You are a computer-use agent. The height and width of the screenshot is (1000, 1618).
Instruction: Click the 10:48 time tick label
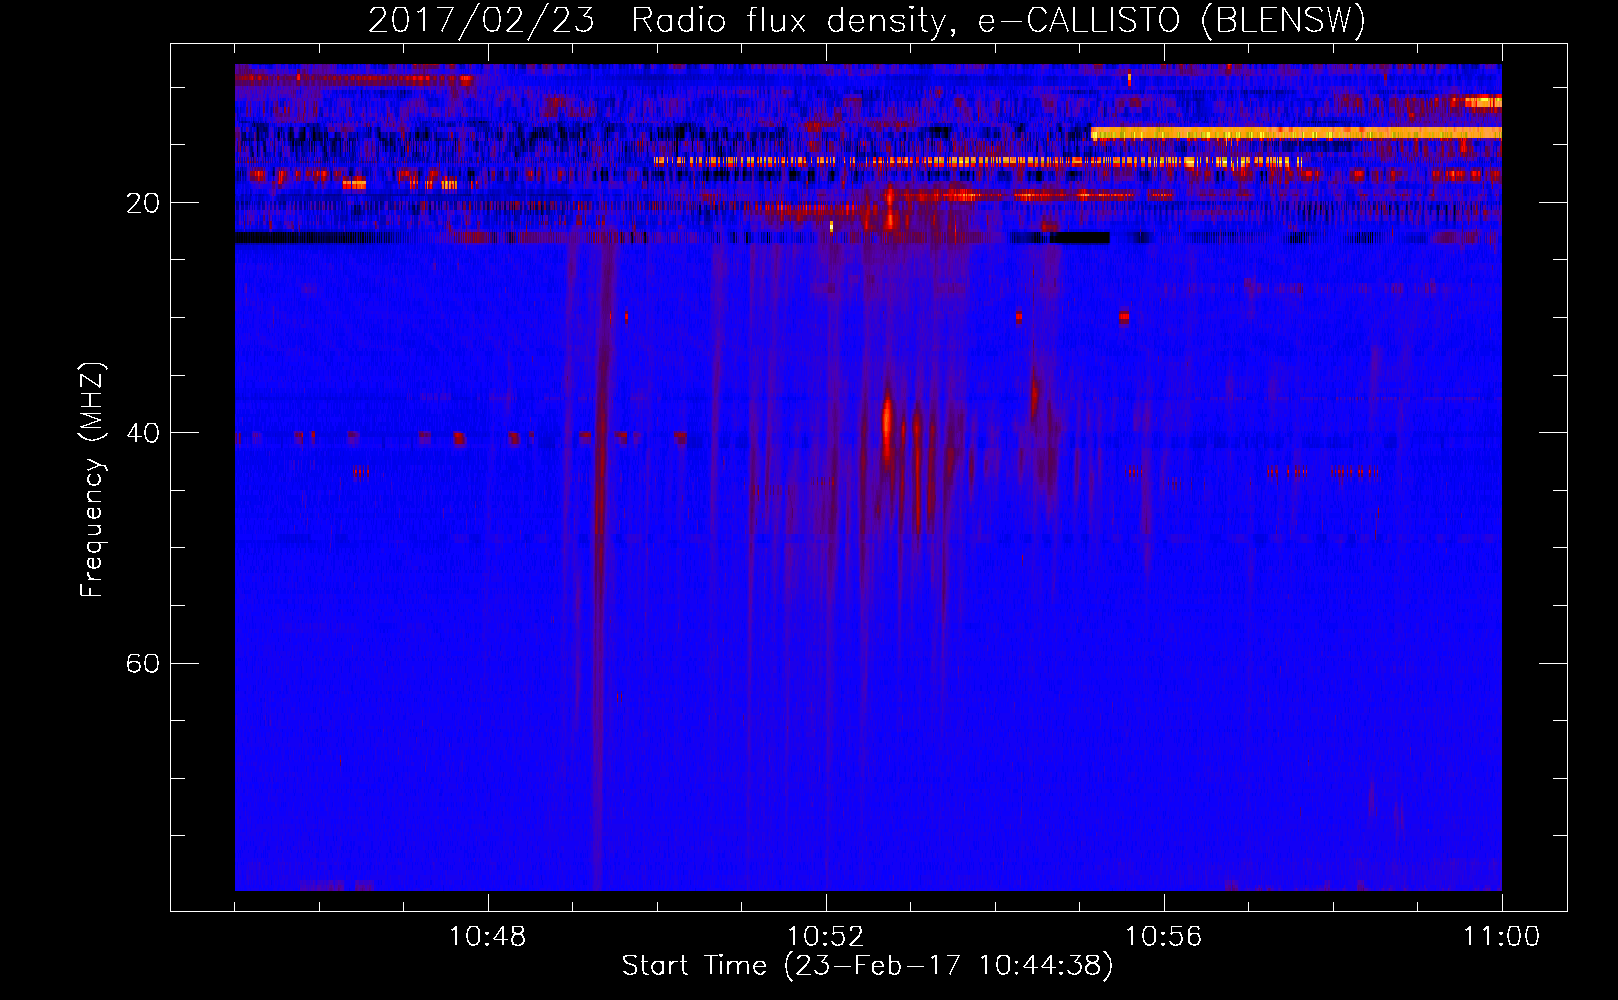pyautogui.click(x=488, y=936)
